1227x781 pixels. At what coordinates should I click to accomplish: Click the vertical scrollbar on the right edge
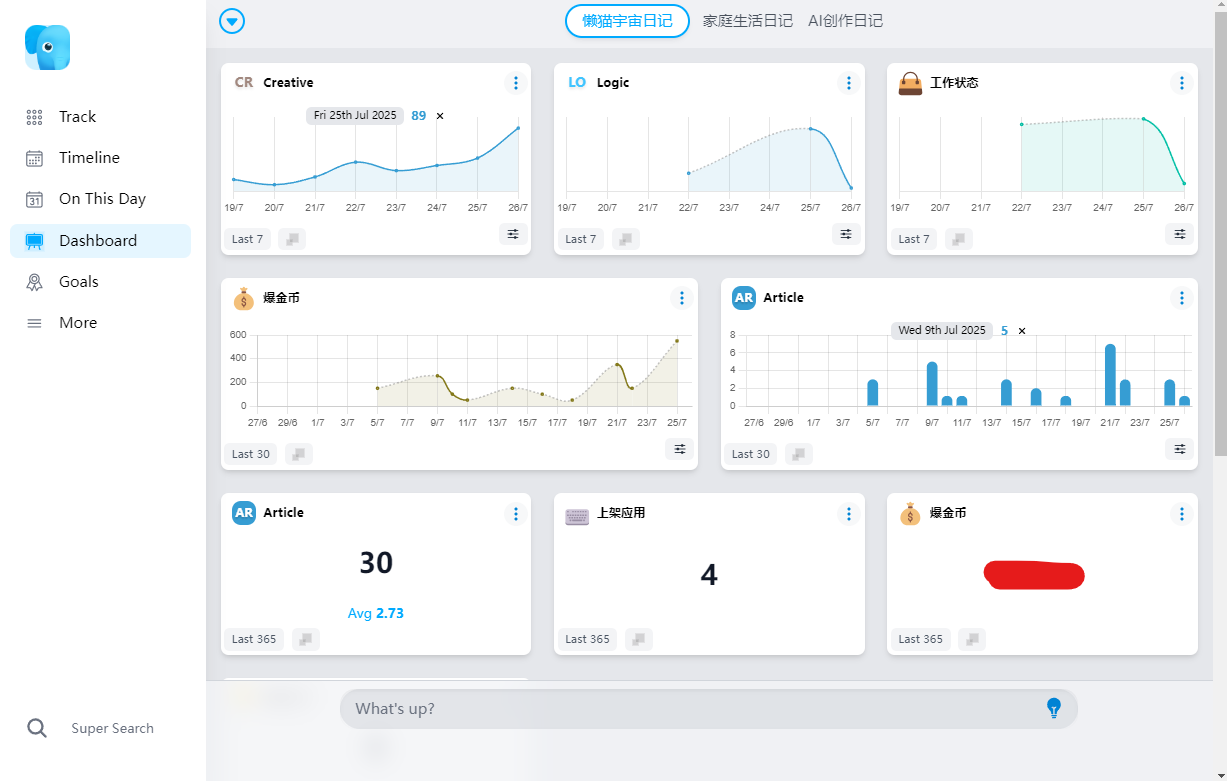click(x=1220, y=235)
